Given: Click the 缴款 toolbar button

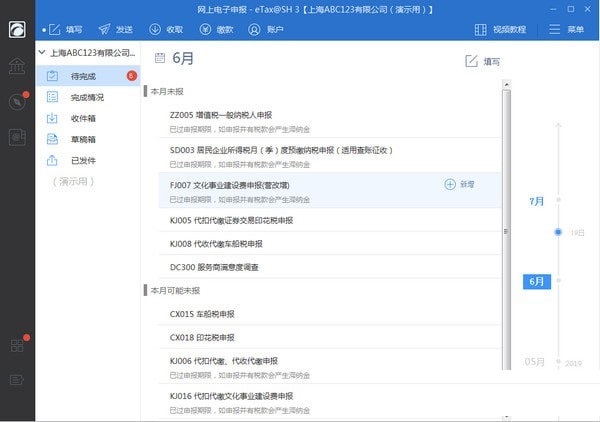Looking at the screenshot, I should click(x=216, y=29).
